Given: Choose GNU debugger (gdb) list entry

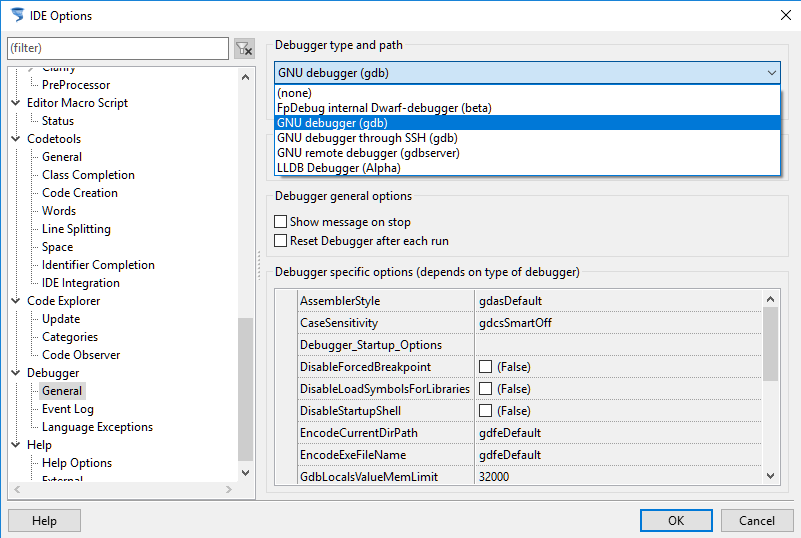Looking at the screenshot, I should pos(527,123).
